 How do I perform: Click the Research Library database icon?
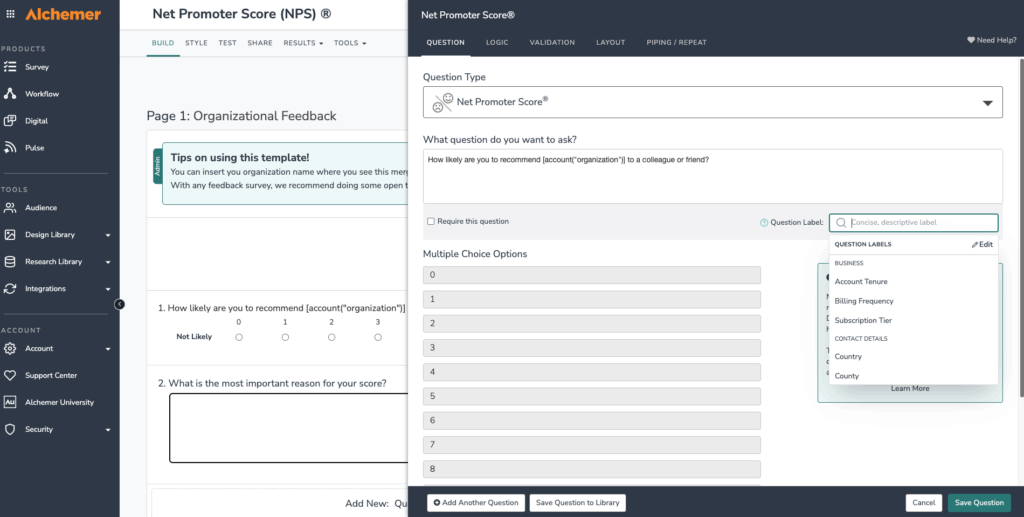click(x=10, y=261)
